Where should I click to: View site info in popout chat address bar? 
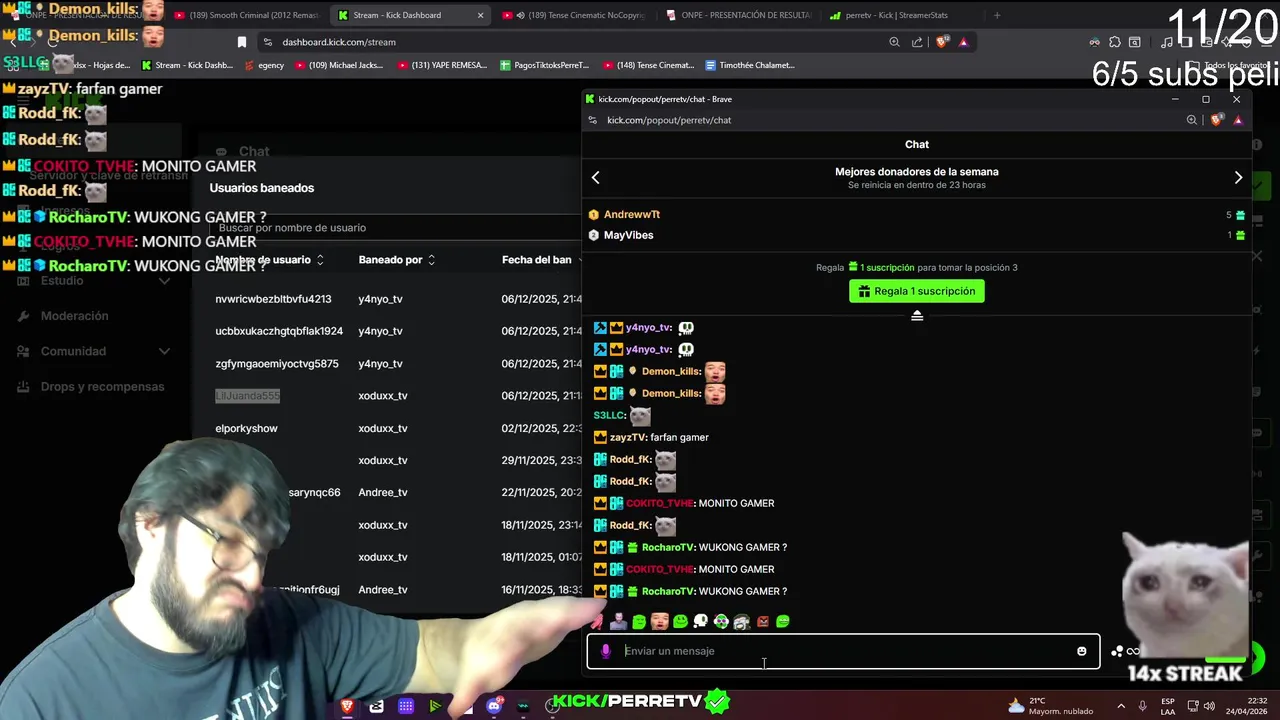593,120
